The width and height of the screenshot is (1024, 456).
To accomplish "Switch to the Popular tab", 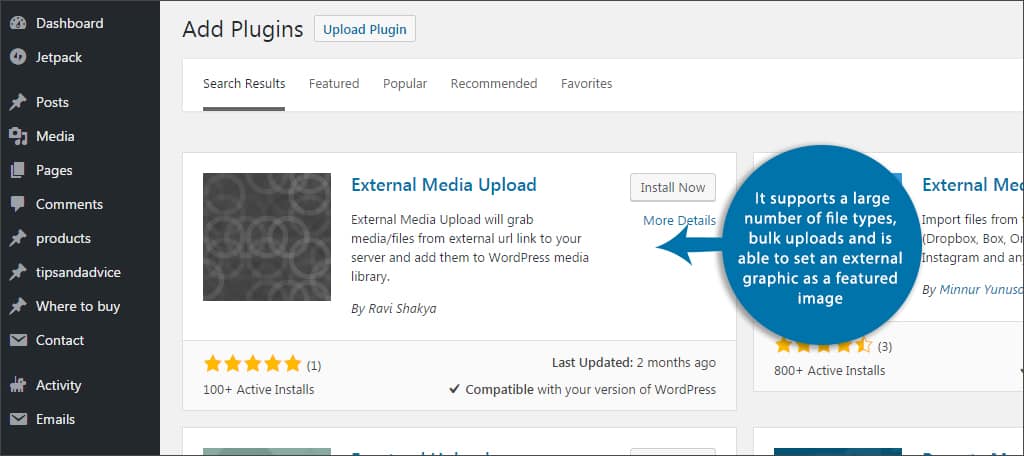I will (405, 84).
